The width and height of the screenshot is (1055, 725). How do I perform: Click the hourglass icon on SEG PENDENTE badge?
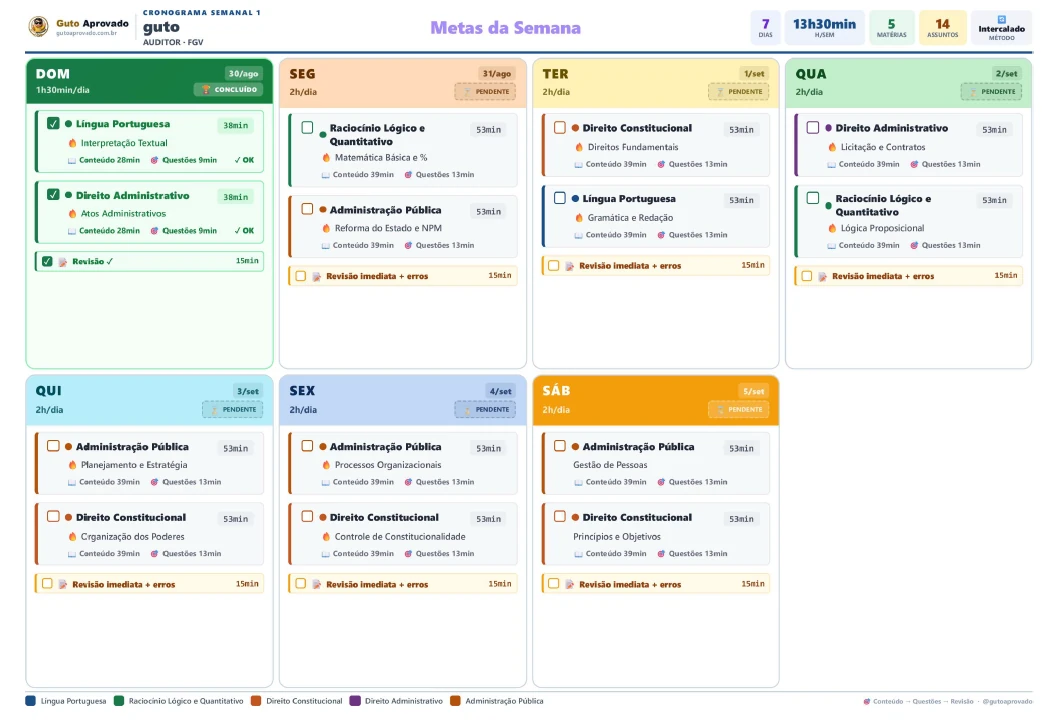pyautogui.click(x=467, y=91)
